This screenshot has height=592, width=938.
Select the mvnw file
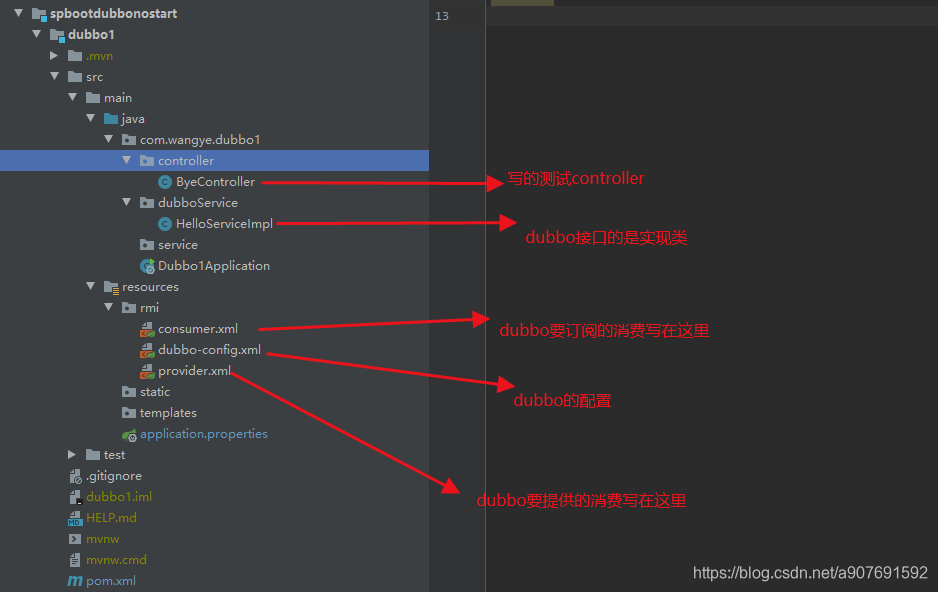click(102, 539)
